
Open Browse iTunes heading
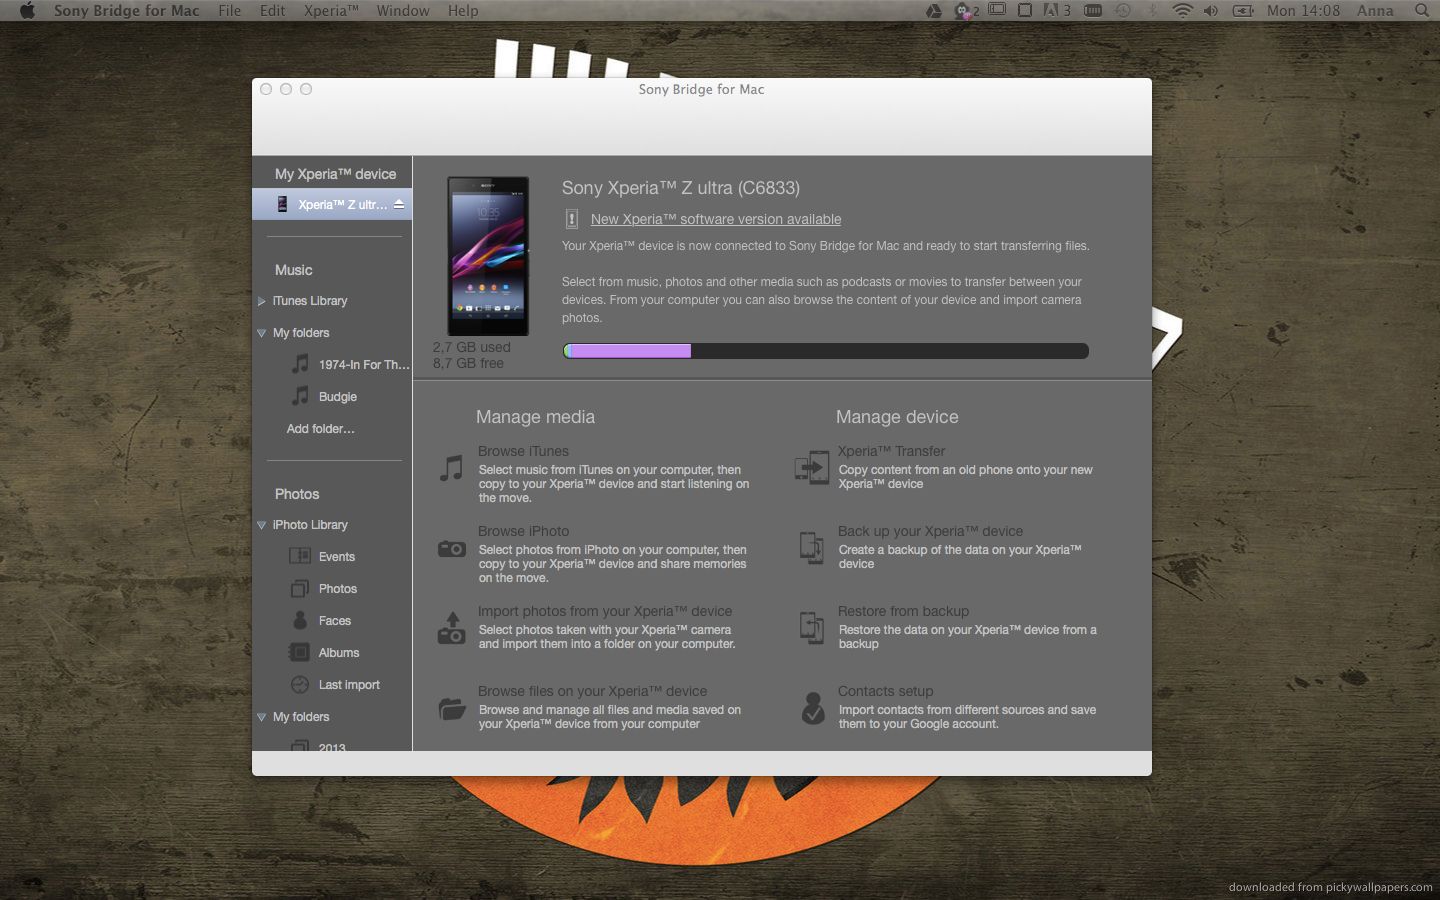(523, 451)
